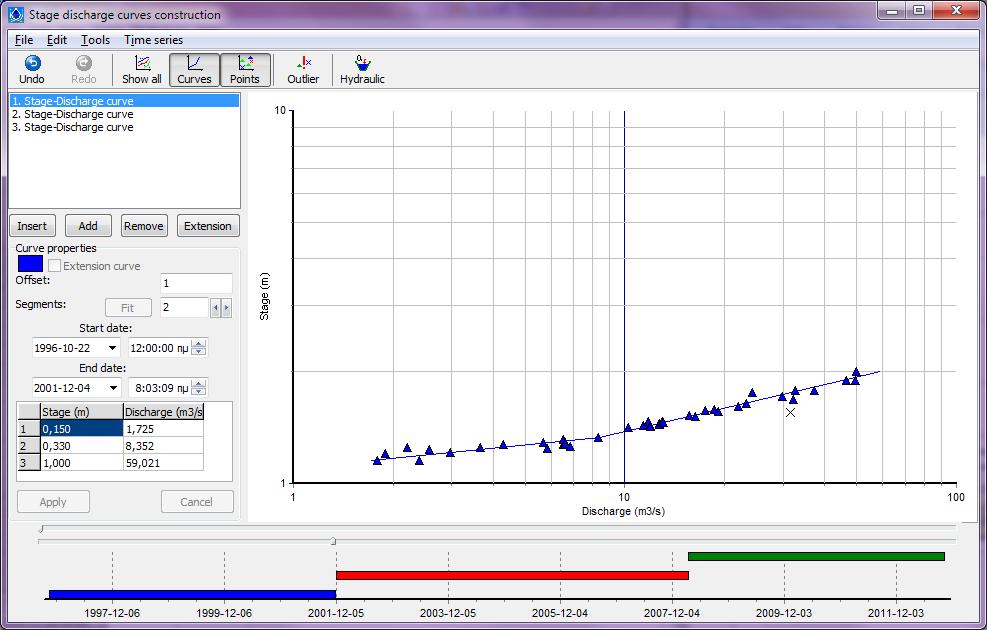
Task: Select the Outlier tool icon
Action: (303, 69)
